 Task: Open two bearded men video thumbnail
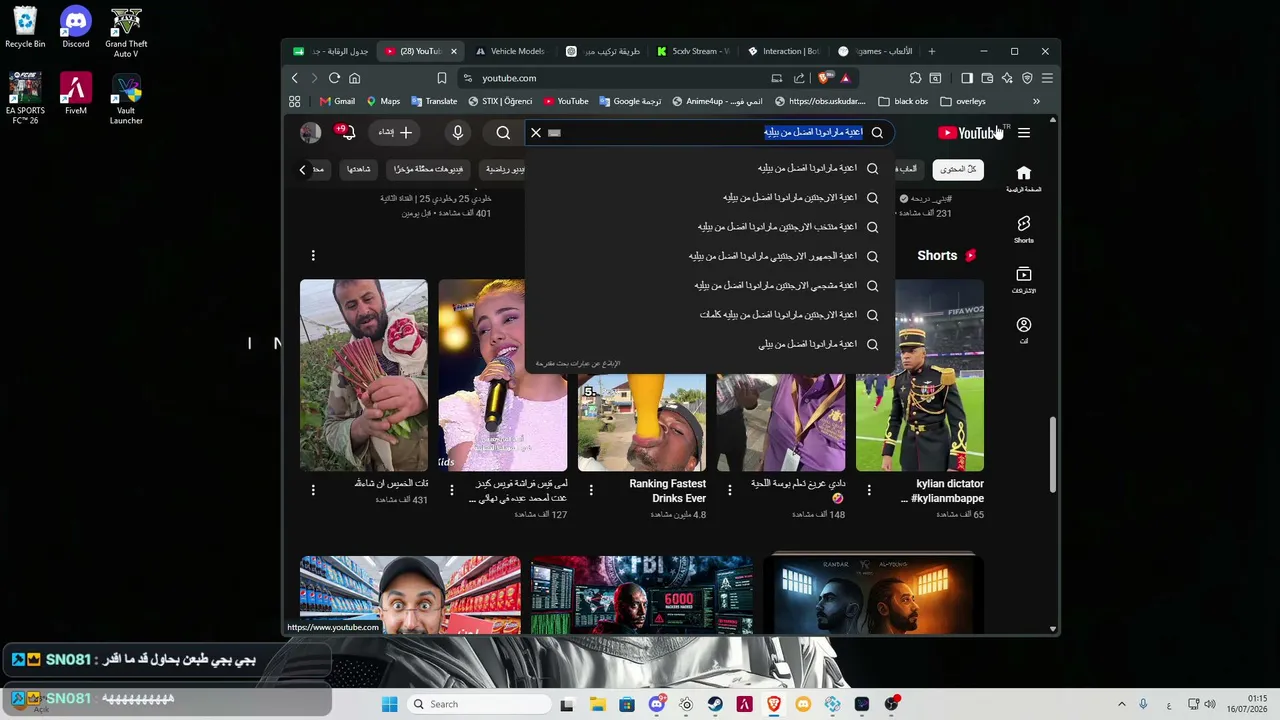[873, 595]
